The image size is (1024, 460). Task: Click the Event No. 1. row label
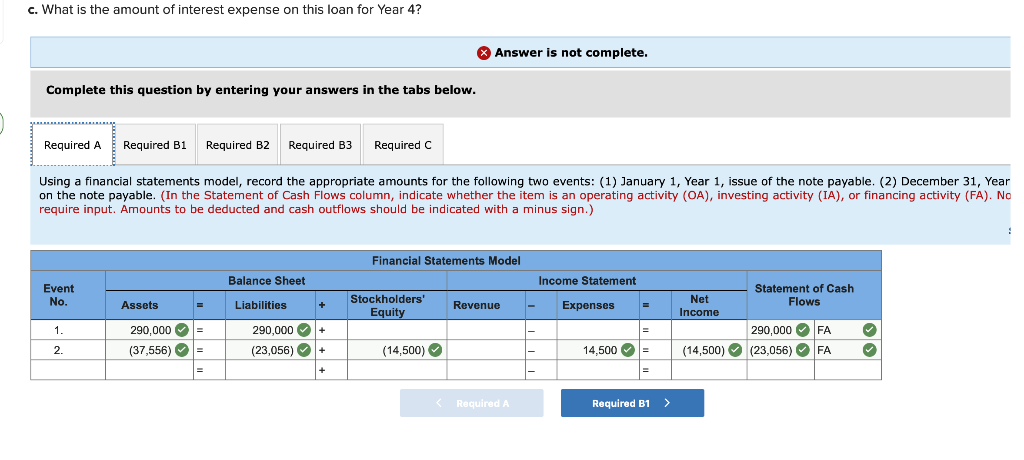[59, 330]
